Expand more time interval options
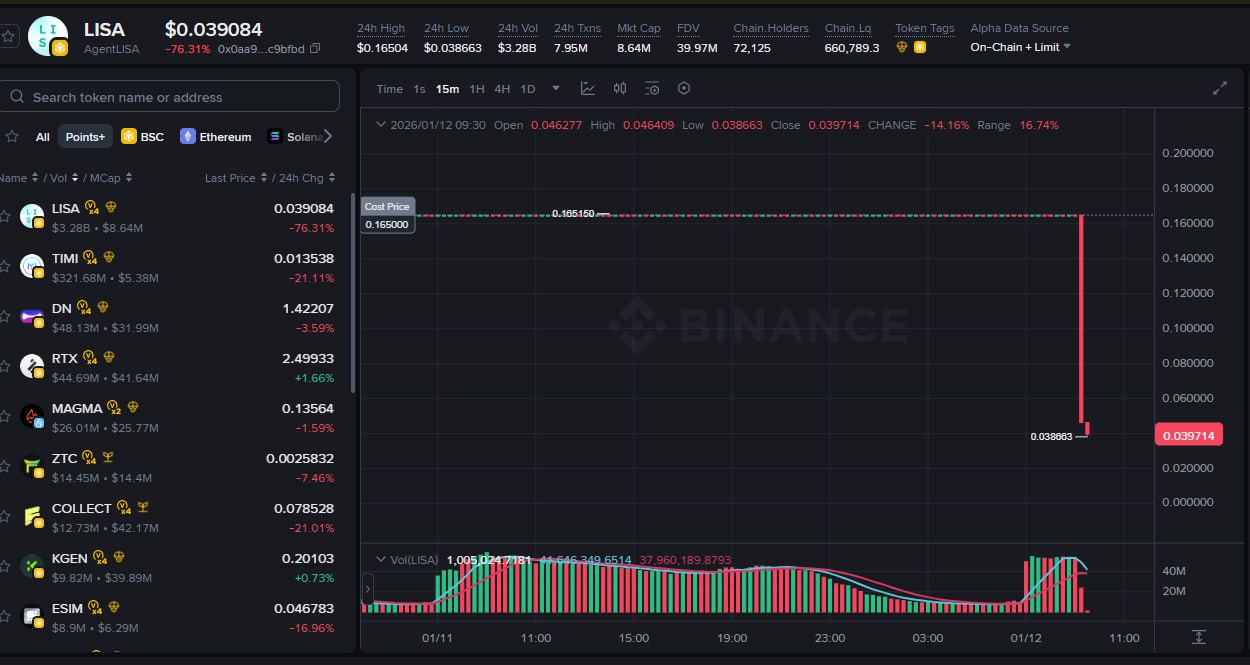Screen dimensions: 1250x665 pos(556,89)
